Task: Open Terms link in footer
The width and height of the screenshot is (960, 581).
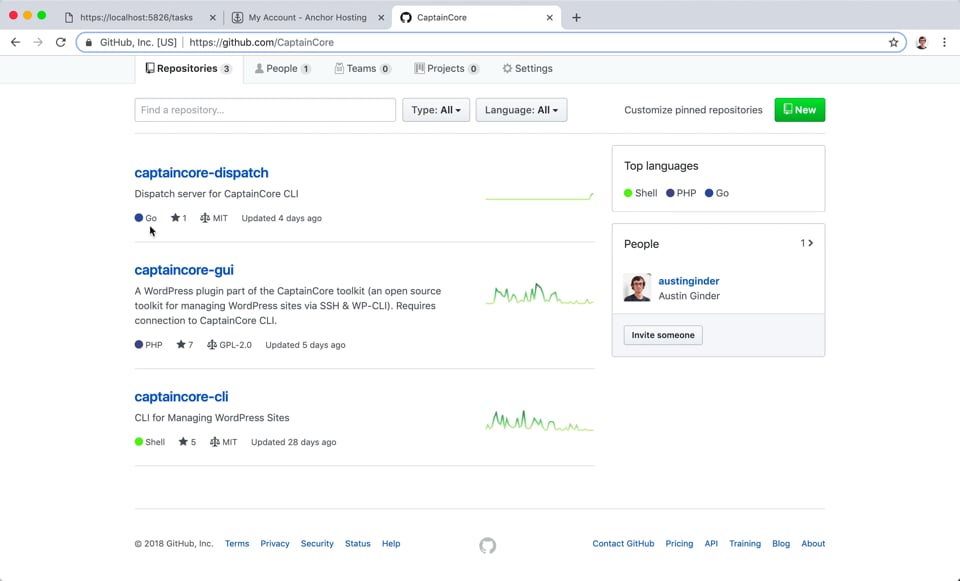Action: coord(237,544)
